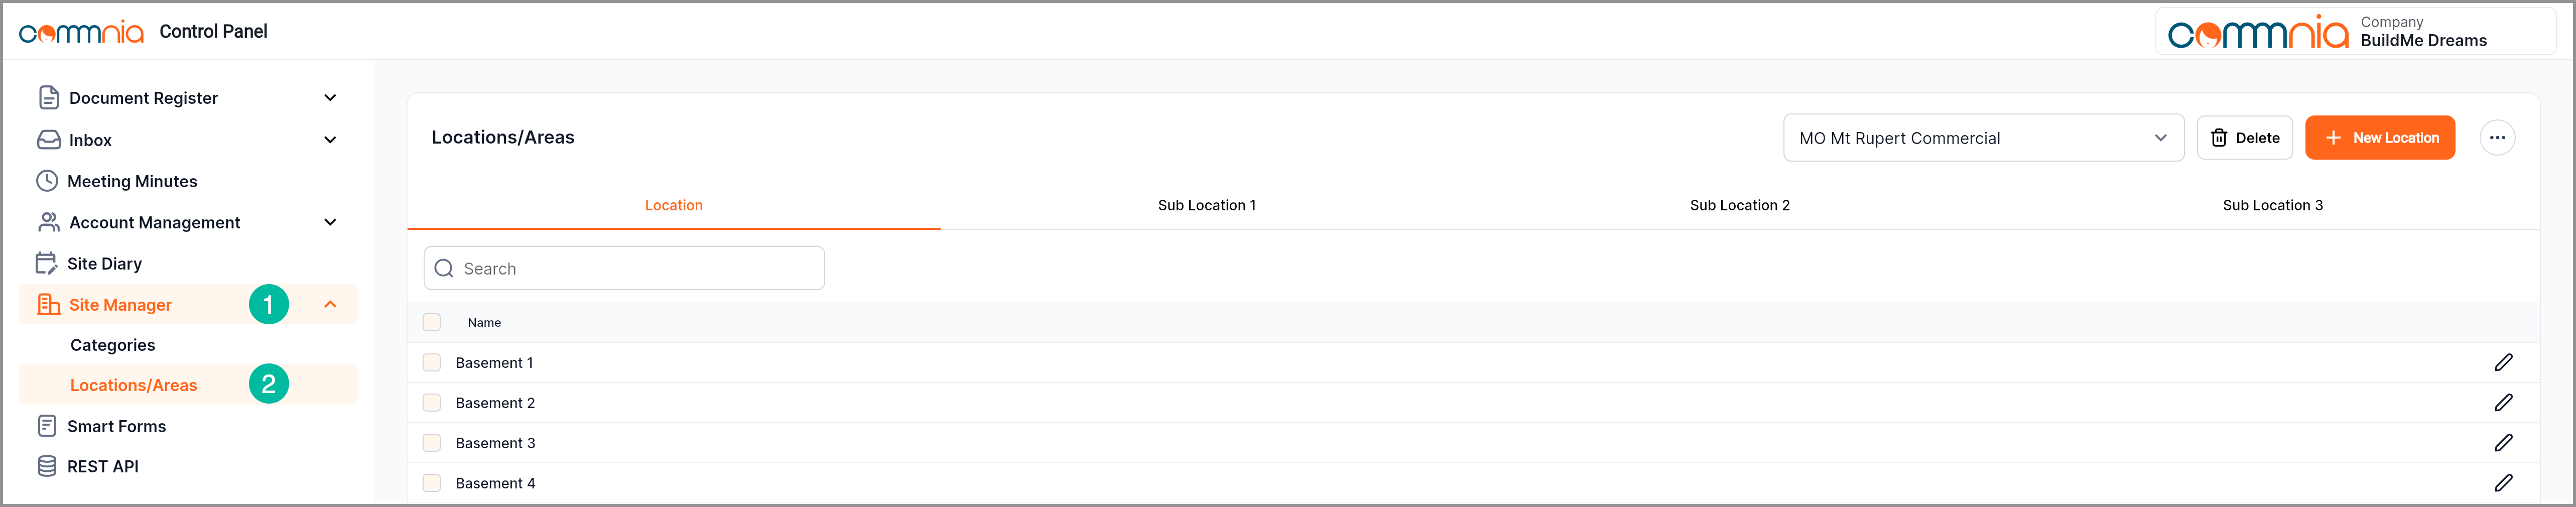Toggle the select-all checkbox beside Name

432,322
